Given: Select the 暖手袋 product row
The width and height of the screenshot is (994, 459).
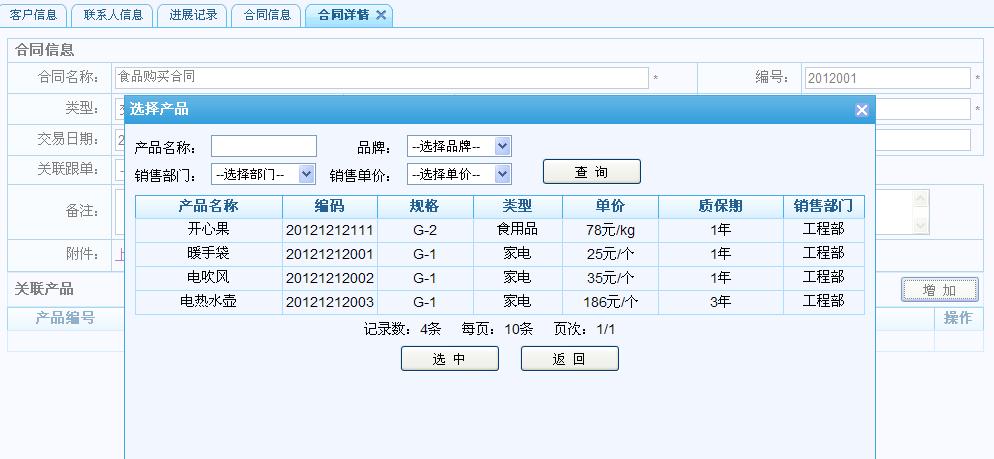Looking at the screenshot, I should click(x=208, y=253).
